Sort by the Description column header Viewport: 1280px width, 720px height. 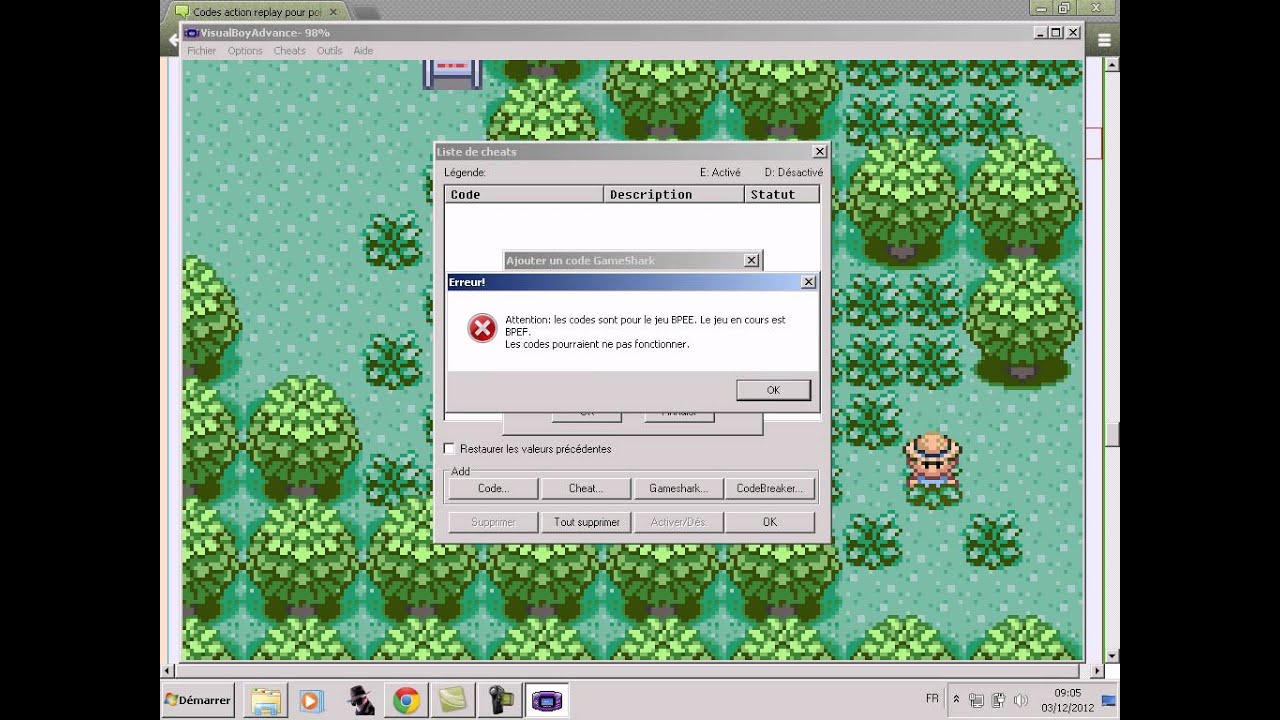coord(674,194)
